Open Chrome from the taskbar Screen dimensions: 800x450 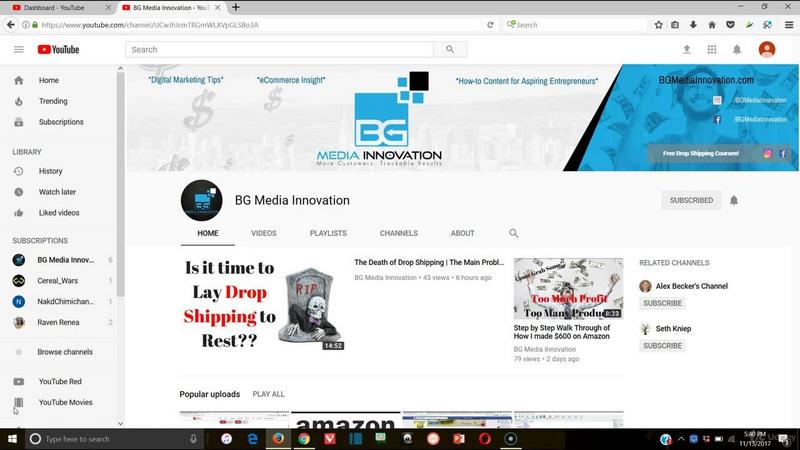pyautogui.click(x=304, y=439)
